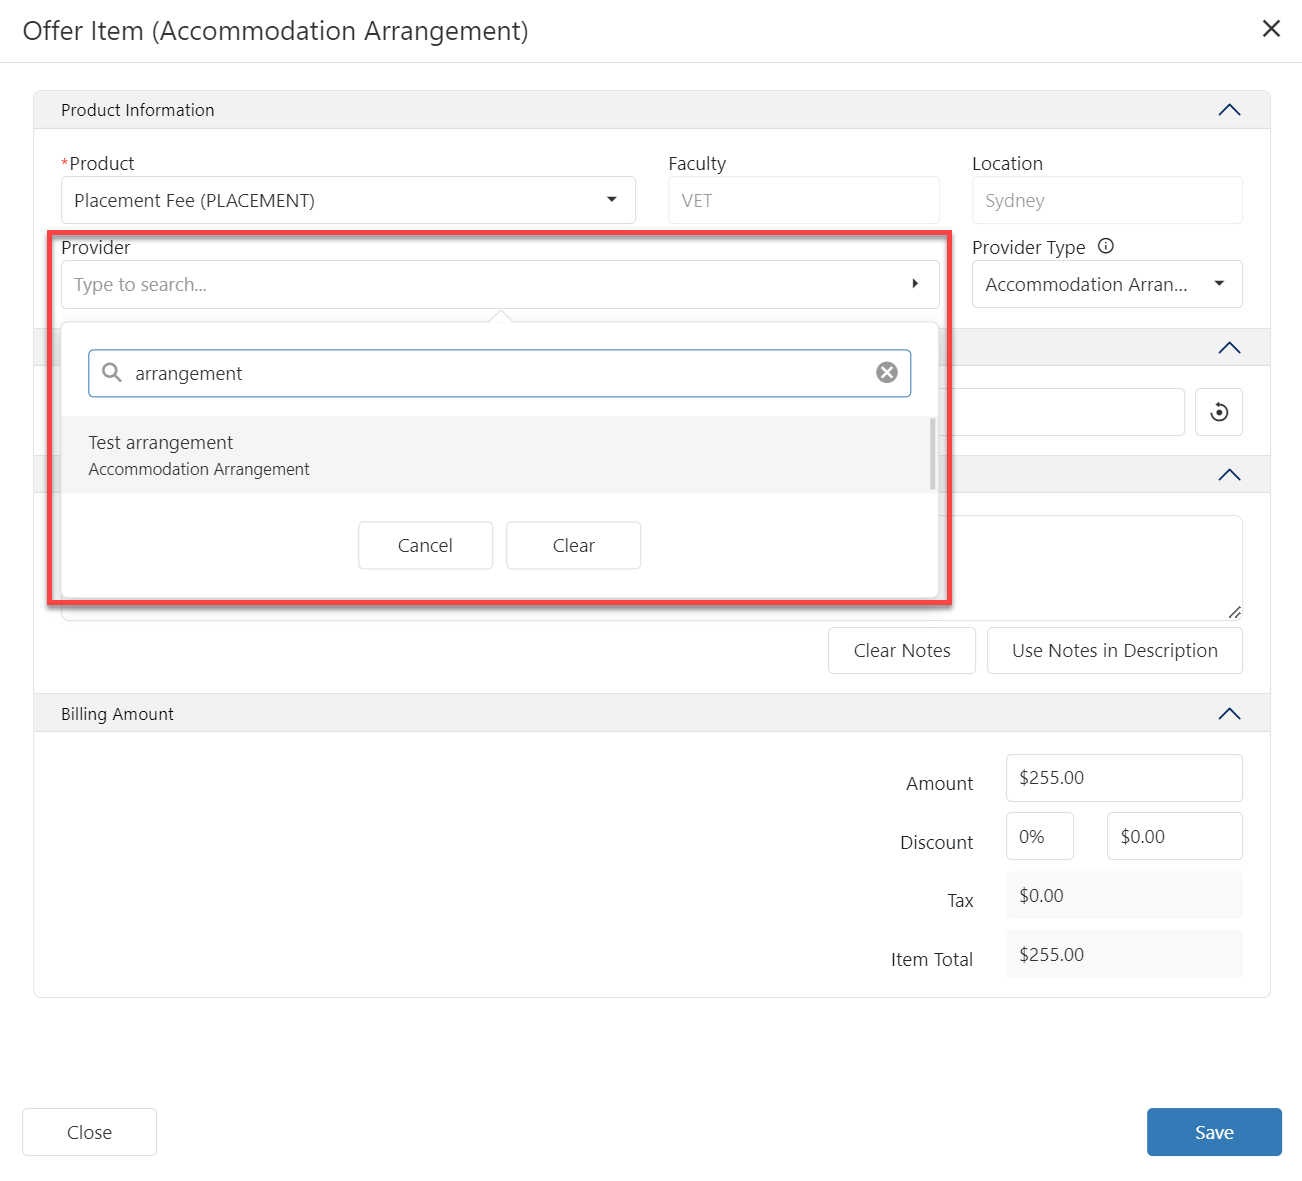The width and height of the screenshot is (1302, 1181).
Task: Collapse the Billing Amount section
Action: point(1229,714)
